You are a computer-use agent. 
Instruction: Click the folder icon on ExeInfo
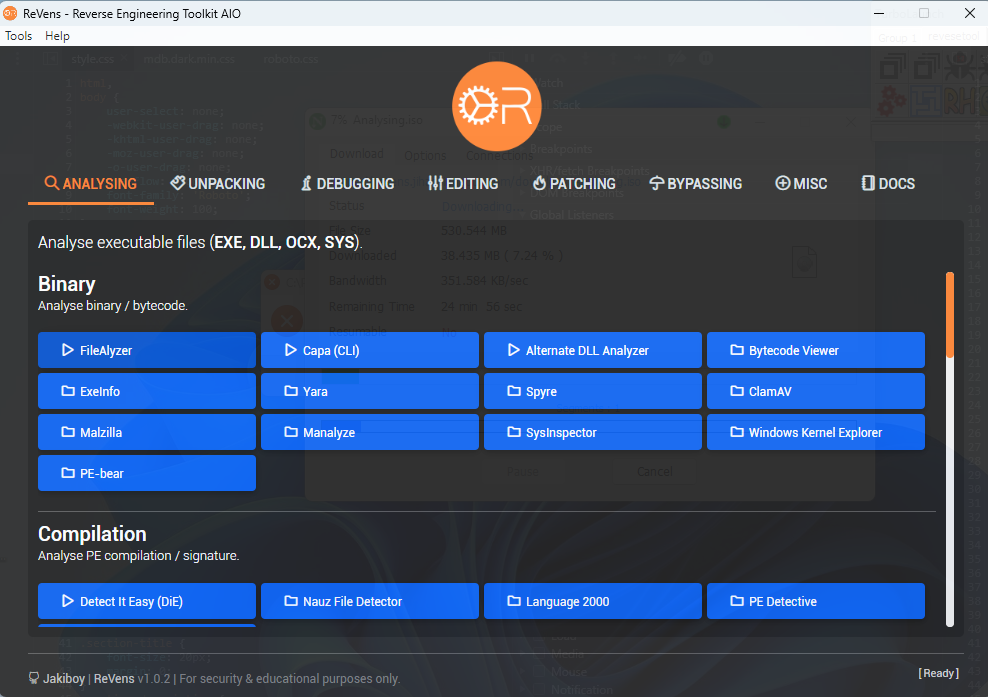click(x=68, y=391)
